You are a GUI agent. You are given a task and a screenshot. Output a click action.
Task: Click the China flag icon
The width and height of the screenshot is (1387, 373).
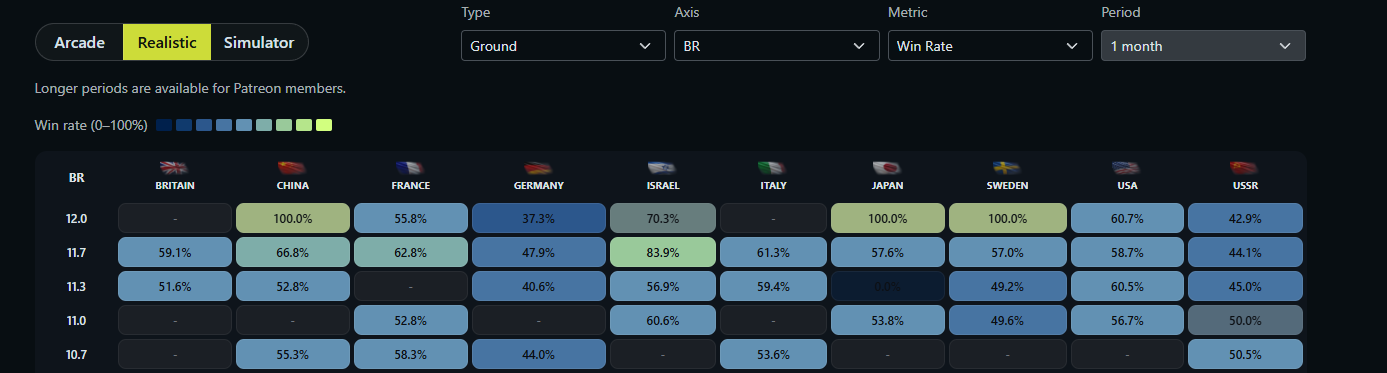click(292, 168)
